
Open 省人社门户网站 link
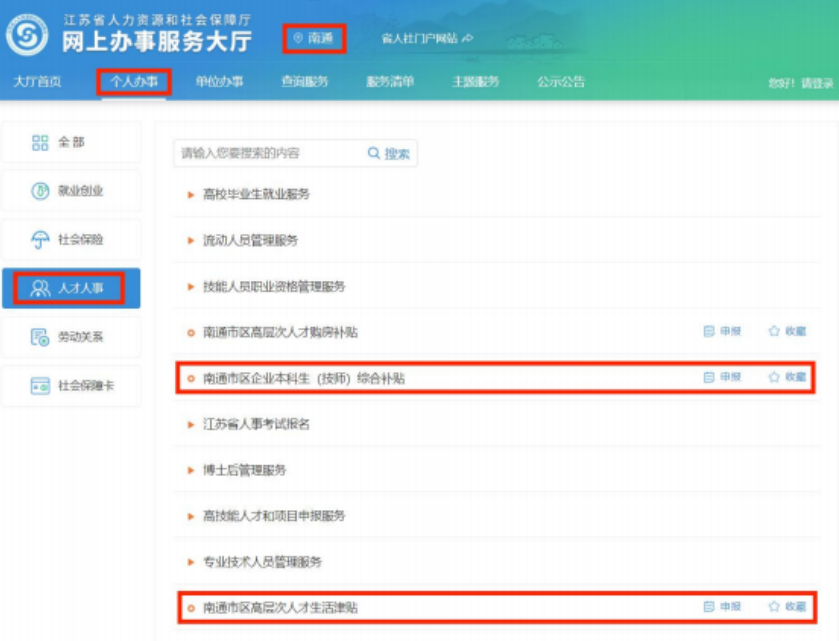point(426,38)
